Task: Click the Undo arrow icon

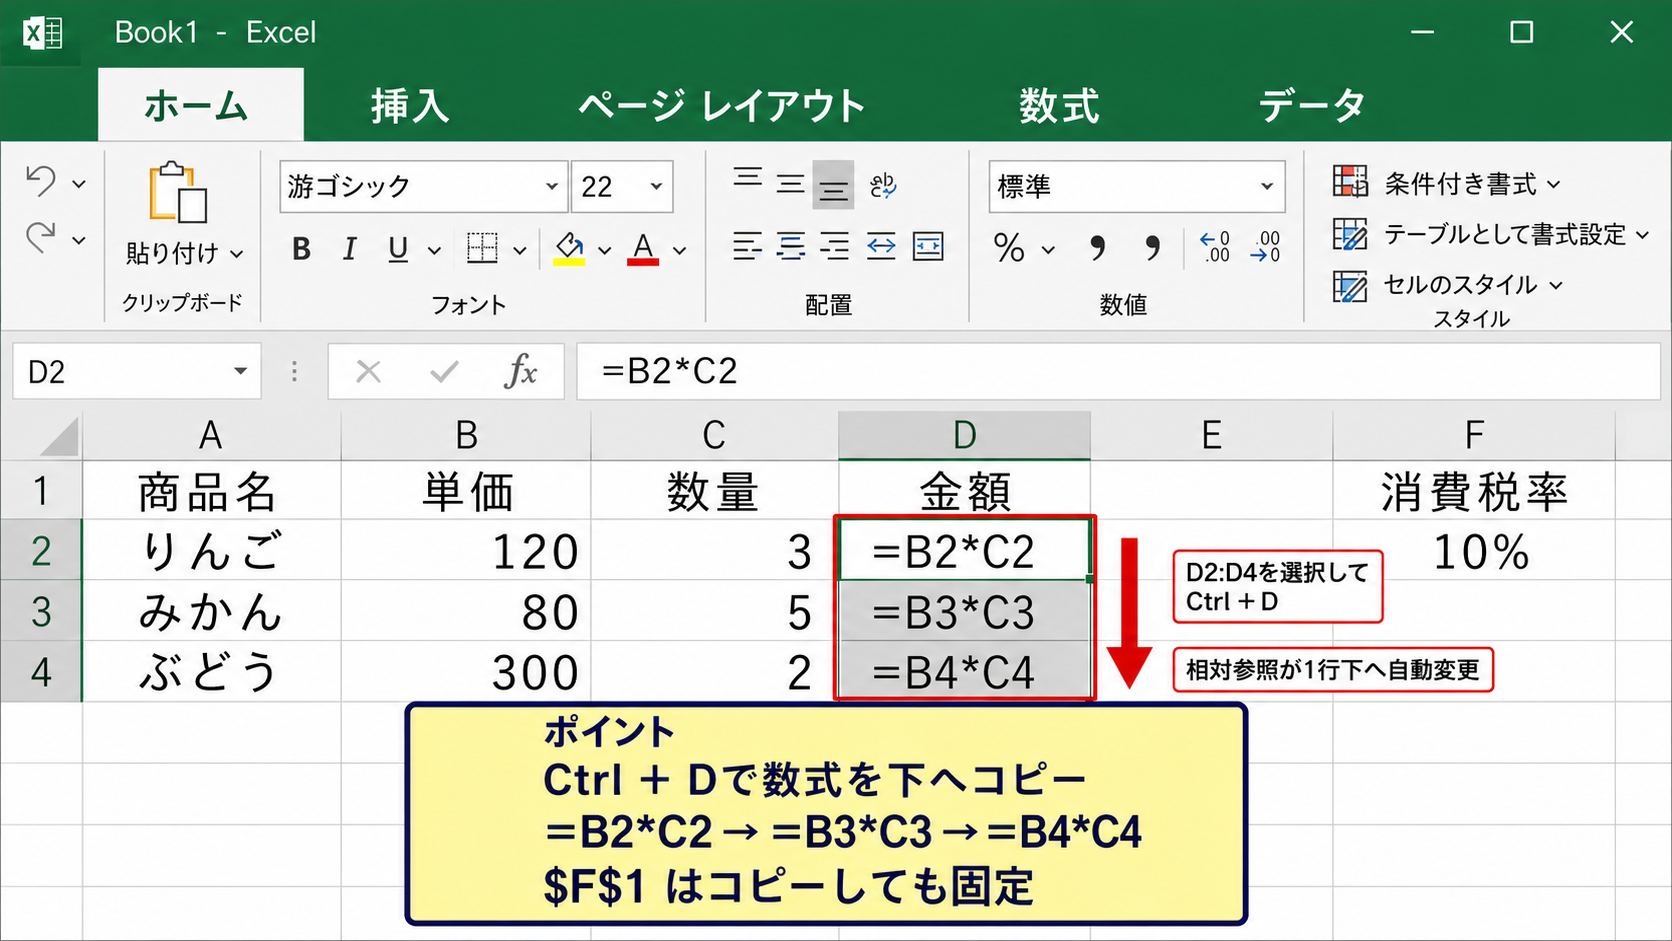Action: [41, 181]
